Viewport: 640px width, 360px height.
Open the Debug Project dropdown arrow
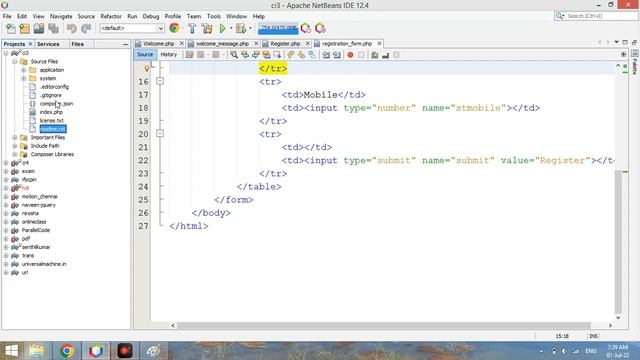251,28
